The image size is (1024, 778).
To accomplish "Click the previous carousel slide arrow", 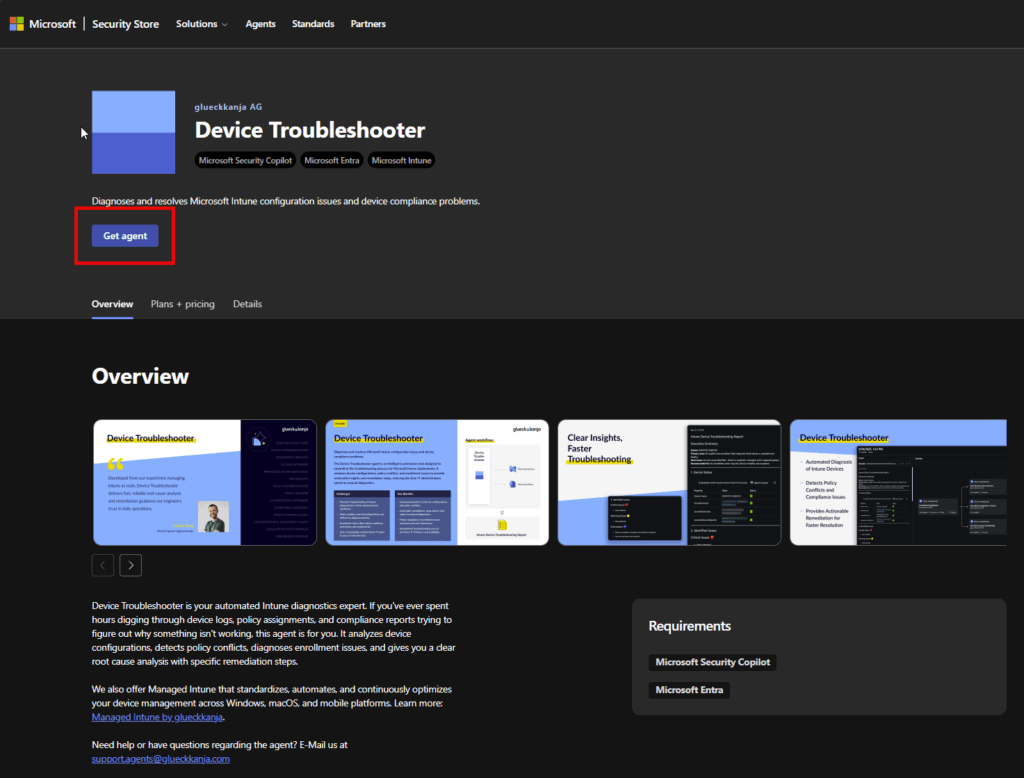I will [103, 565].
